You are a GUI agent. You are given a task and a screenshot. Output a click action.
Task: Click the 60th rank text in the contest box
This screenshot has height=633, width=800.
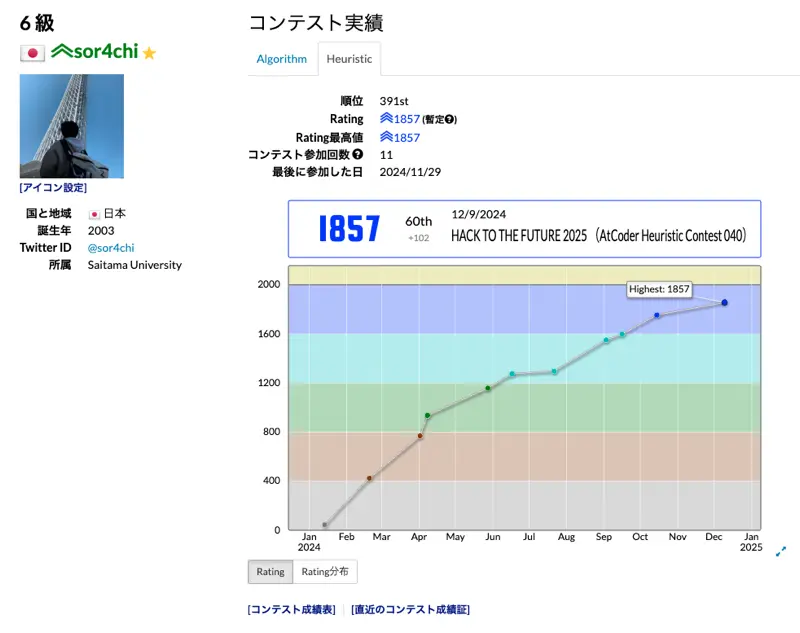click(x=418, y=221)
